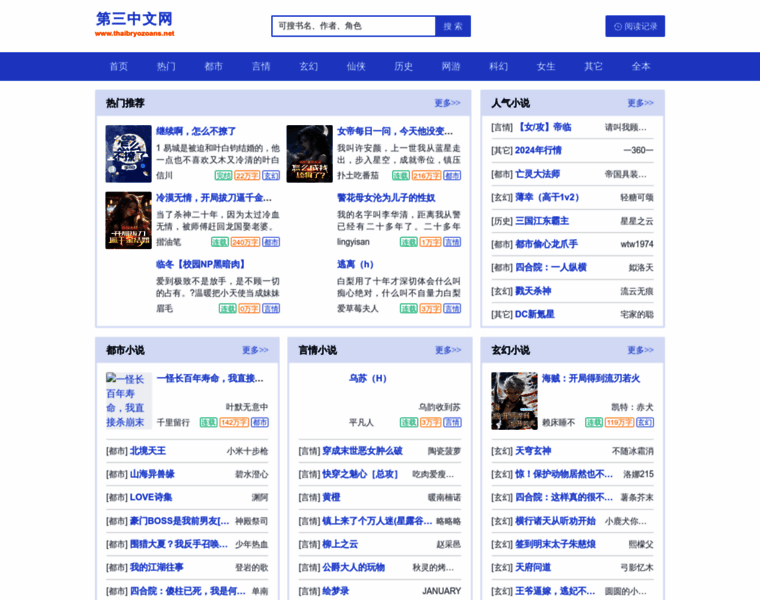Image resolution: width=760 pixels, height=600 pixels.
Task: Open cover thumbnail of 继续啊，怎么不撩了
Action: pyautogui.click(x=128, y=154)
